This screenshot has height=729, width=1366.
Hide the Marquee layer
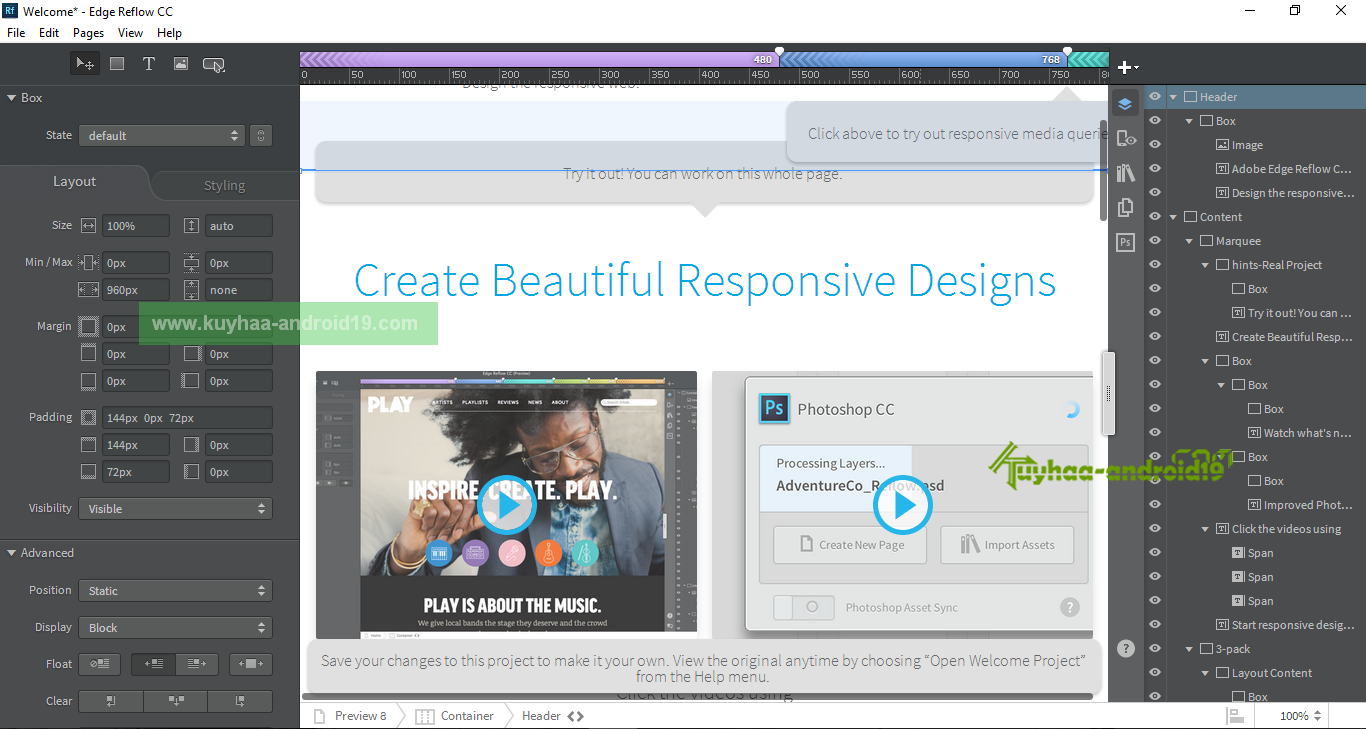tap(1155, 241)
